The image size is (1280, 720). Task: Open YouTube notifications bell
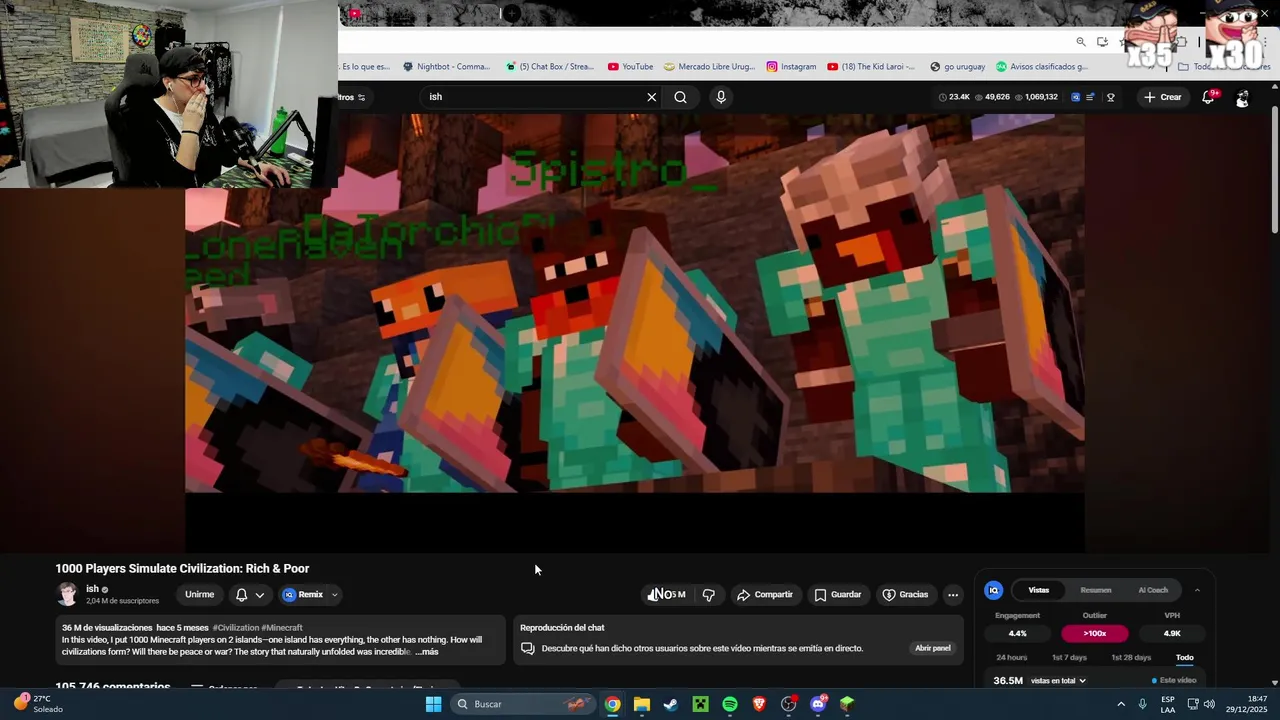pyautogui.click(x=1208, y=97)
